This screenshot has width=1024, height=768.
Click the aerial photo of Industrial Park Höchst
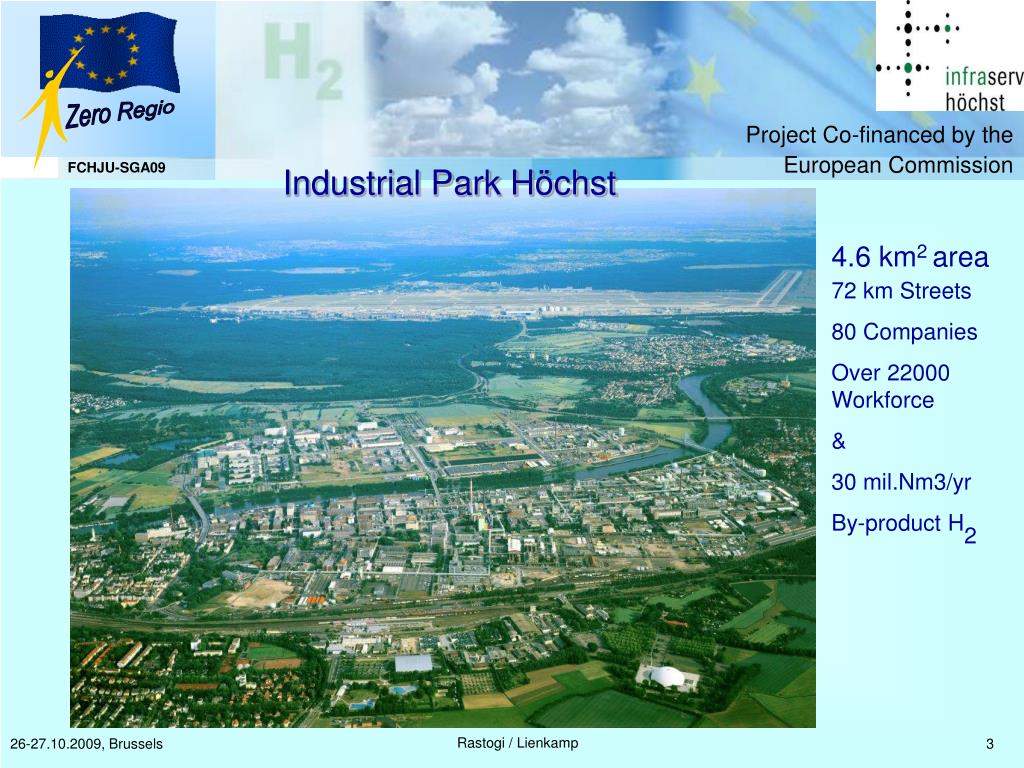coord(445,460)
